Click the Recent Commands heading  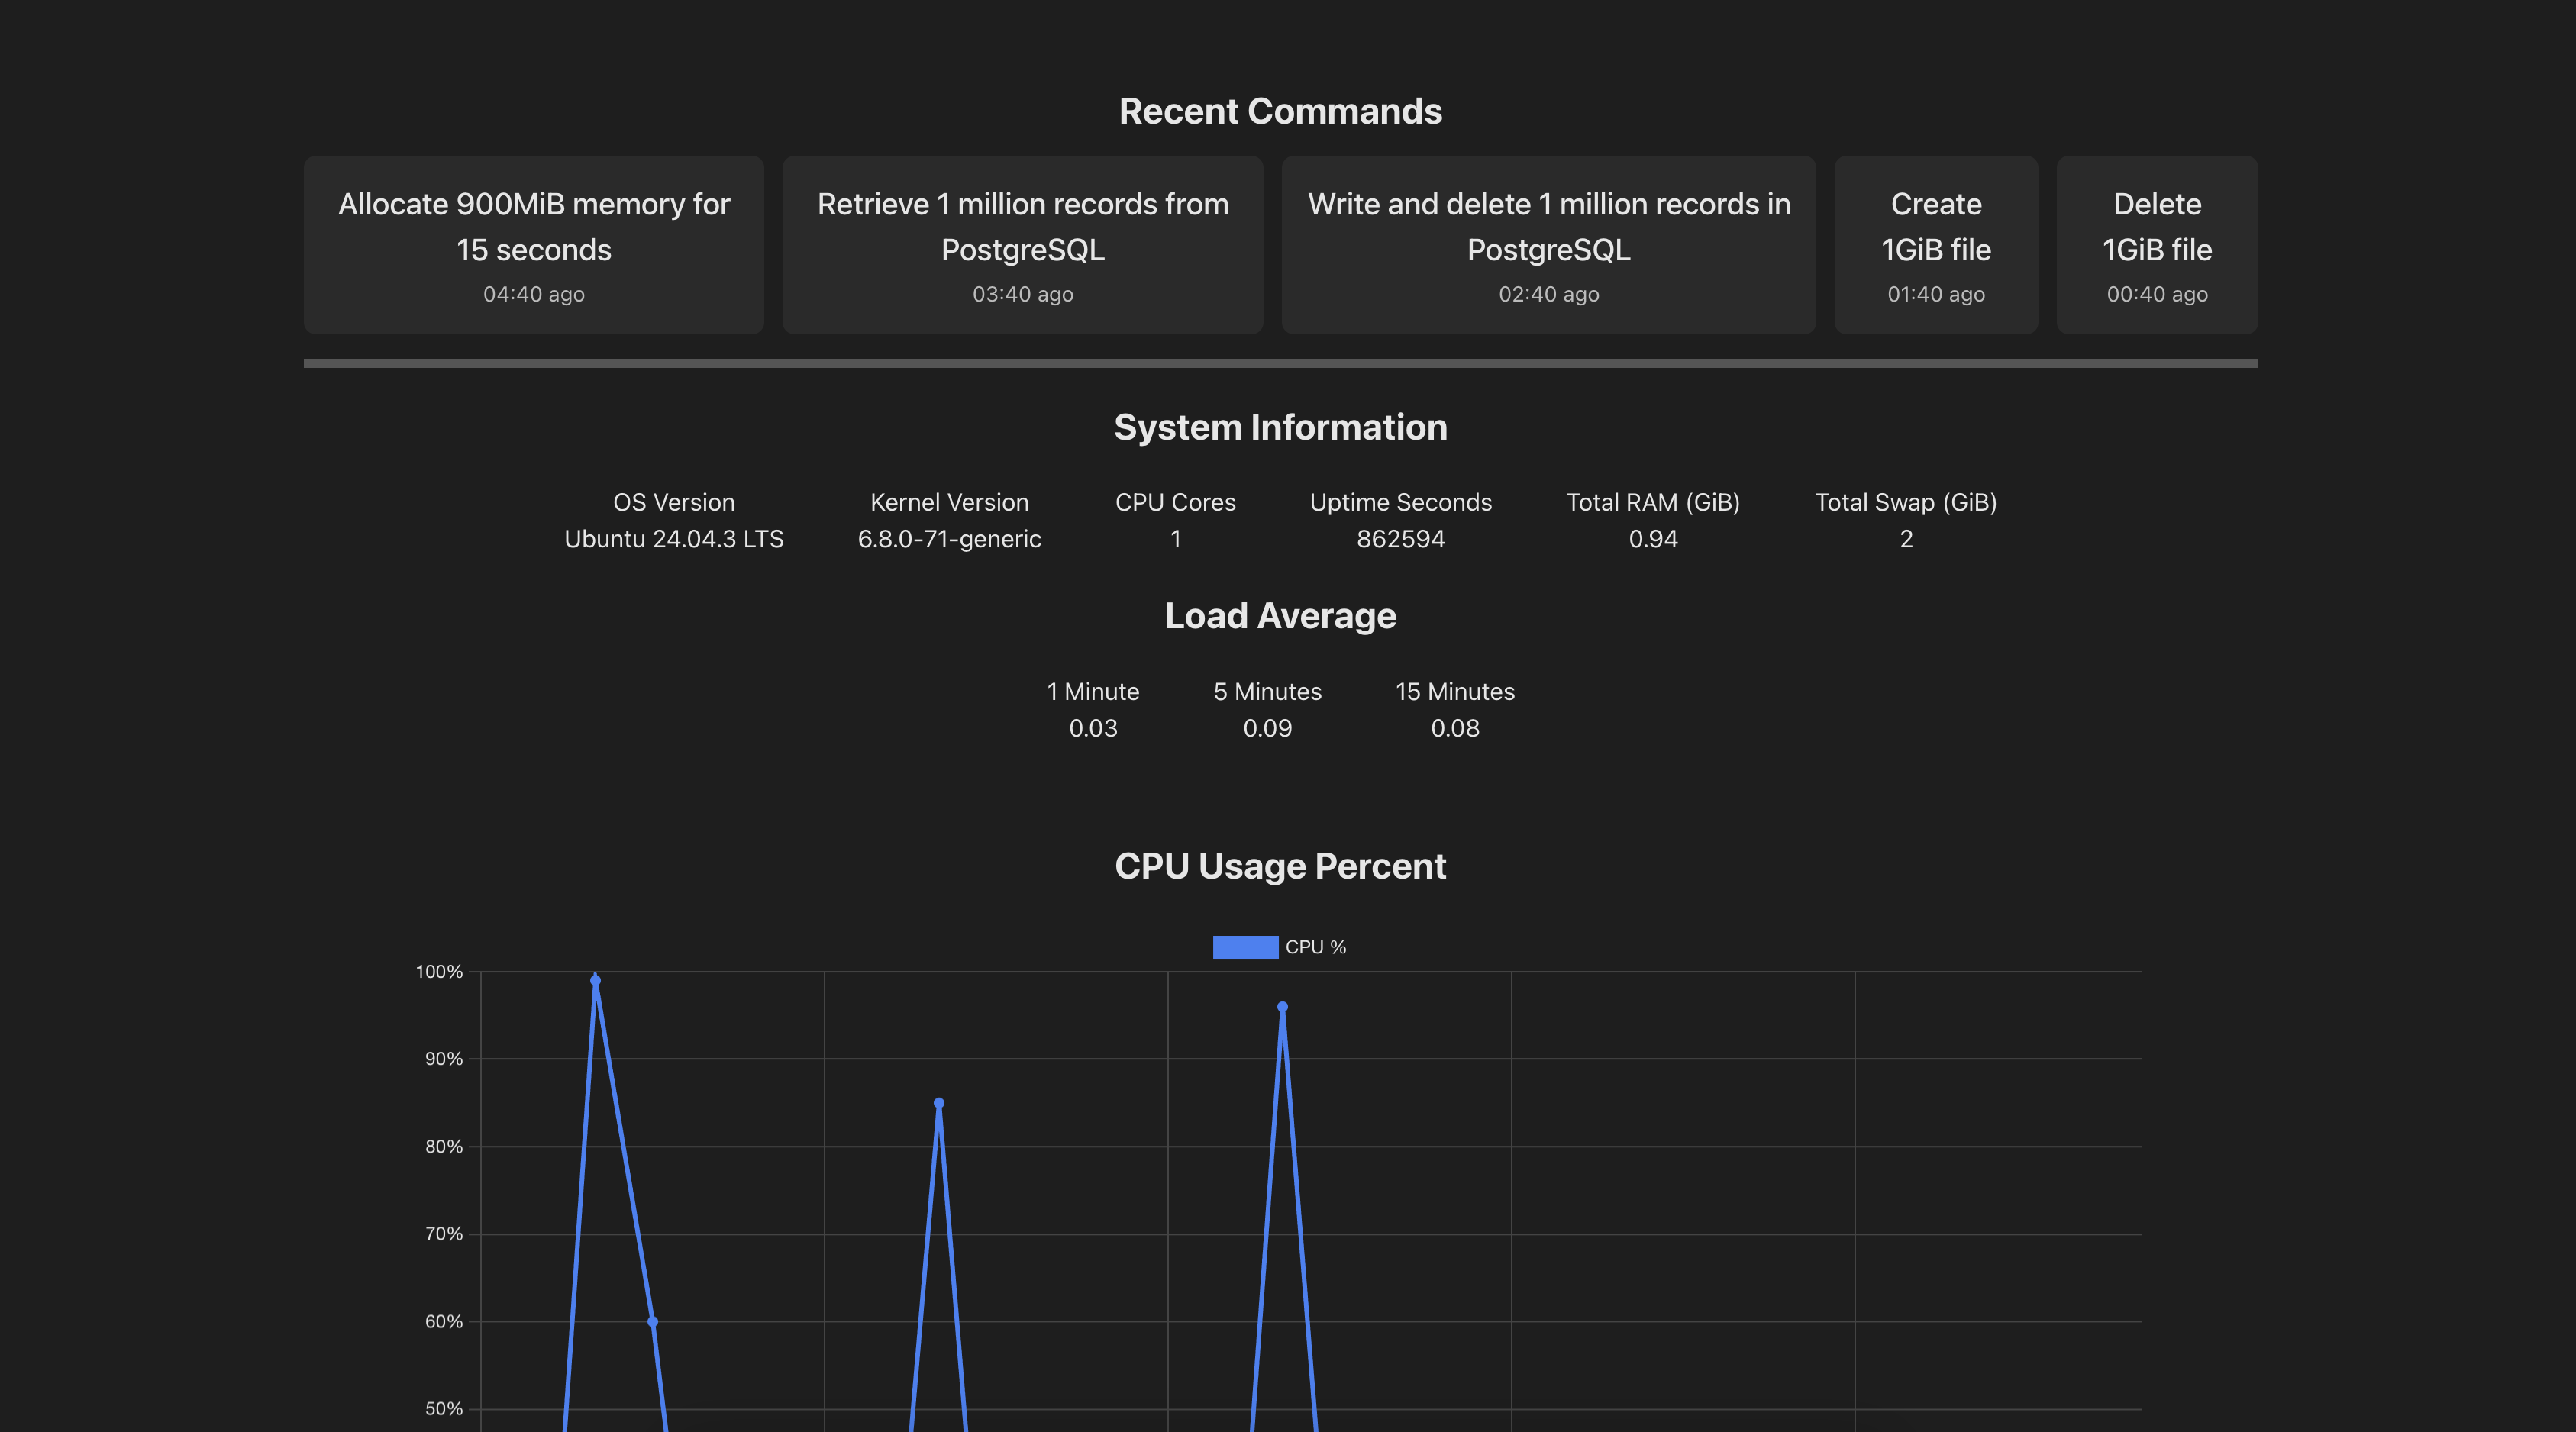1281,111
